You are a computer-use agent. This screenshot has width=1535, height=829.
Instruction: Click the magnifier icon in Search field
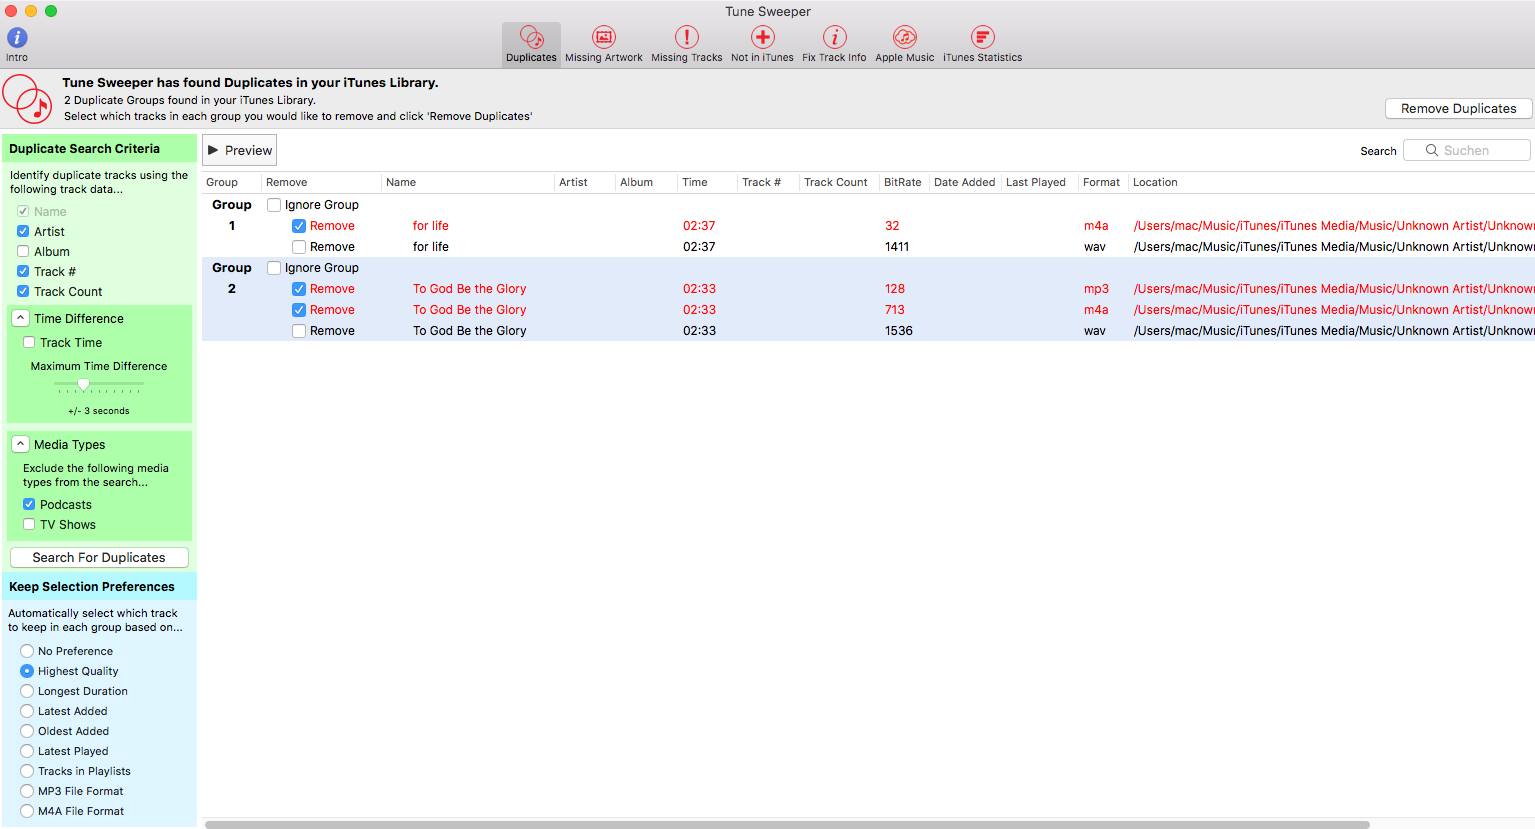tap(1432, 150)
